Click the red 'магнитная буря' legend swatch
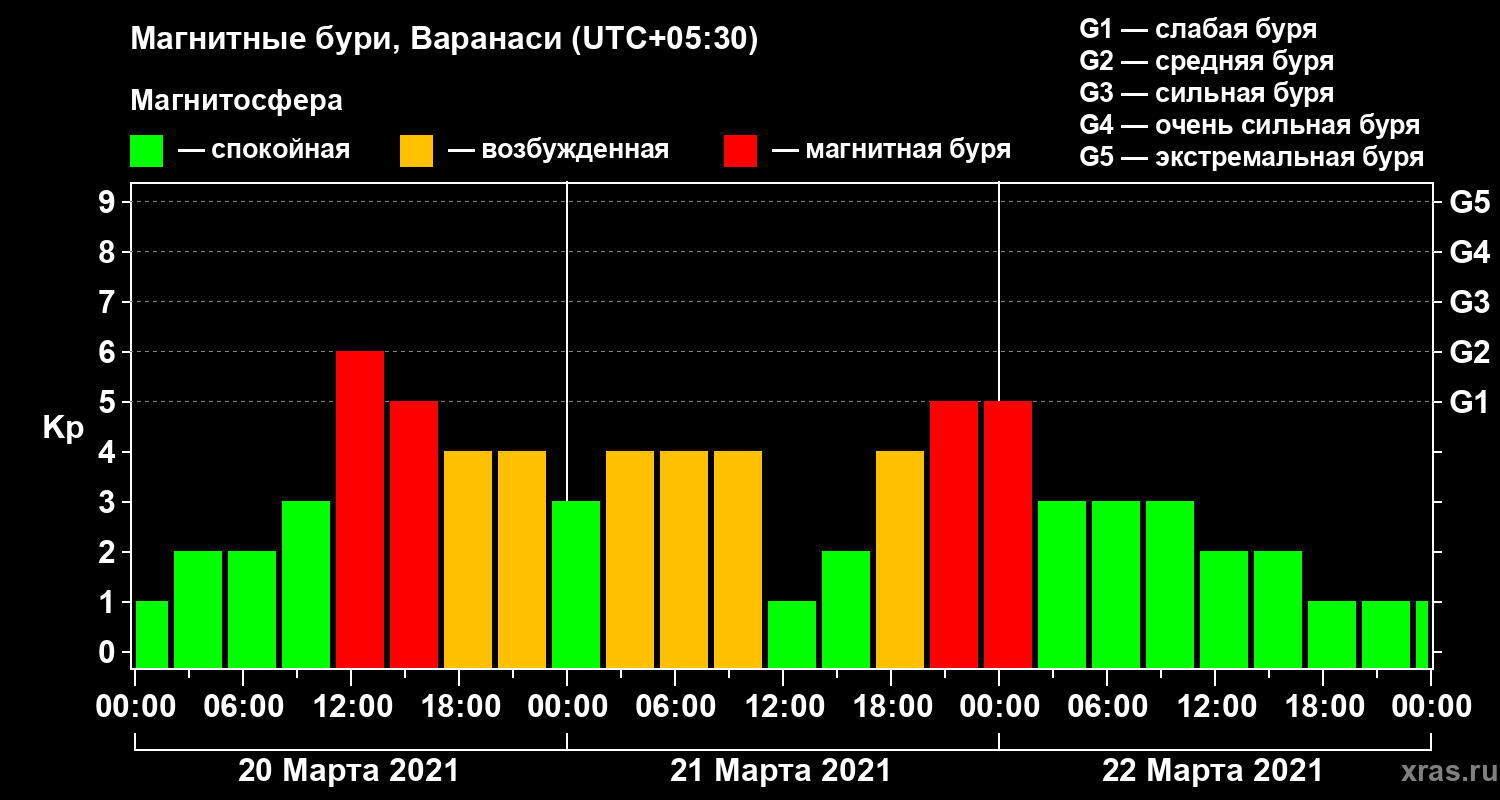The image size is (1500, 800). click(740, 151)
